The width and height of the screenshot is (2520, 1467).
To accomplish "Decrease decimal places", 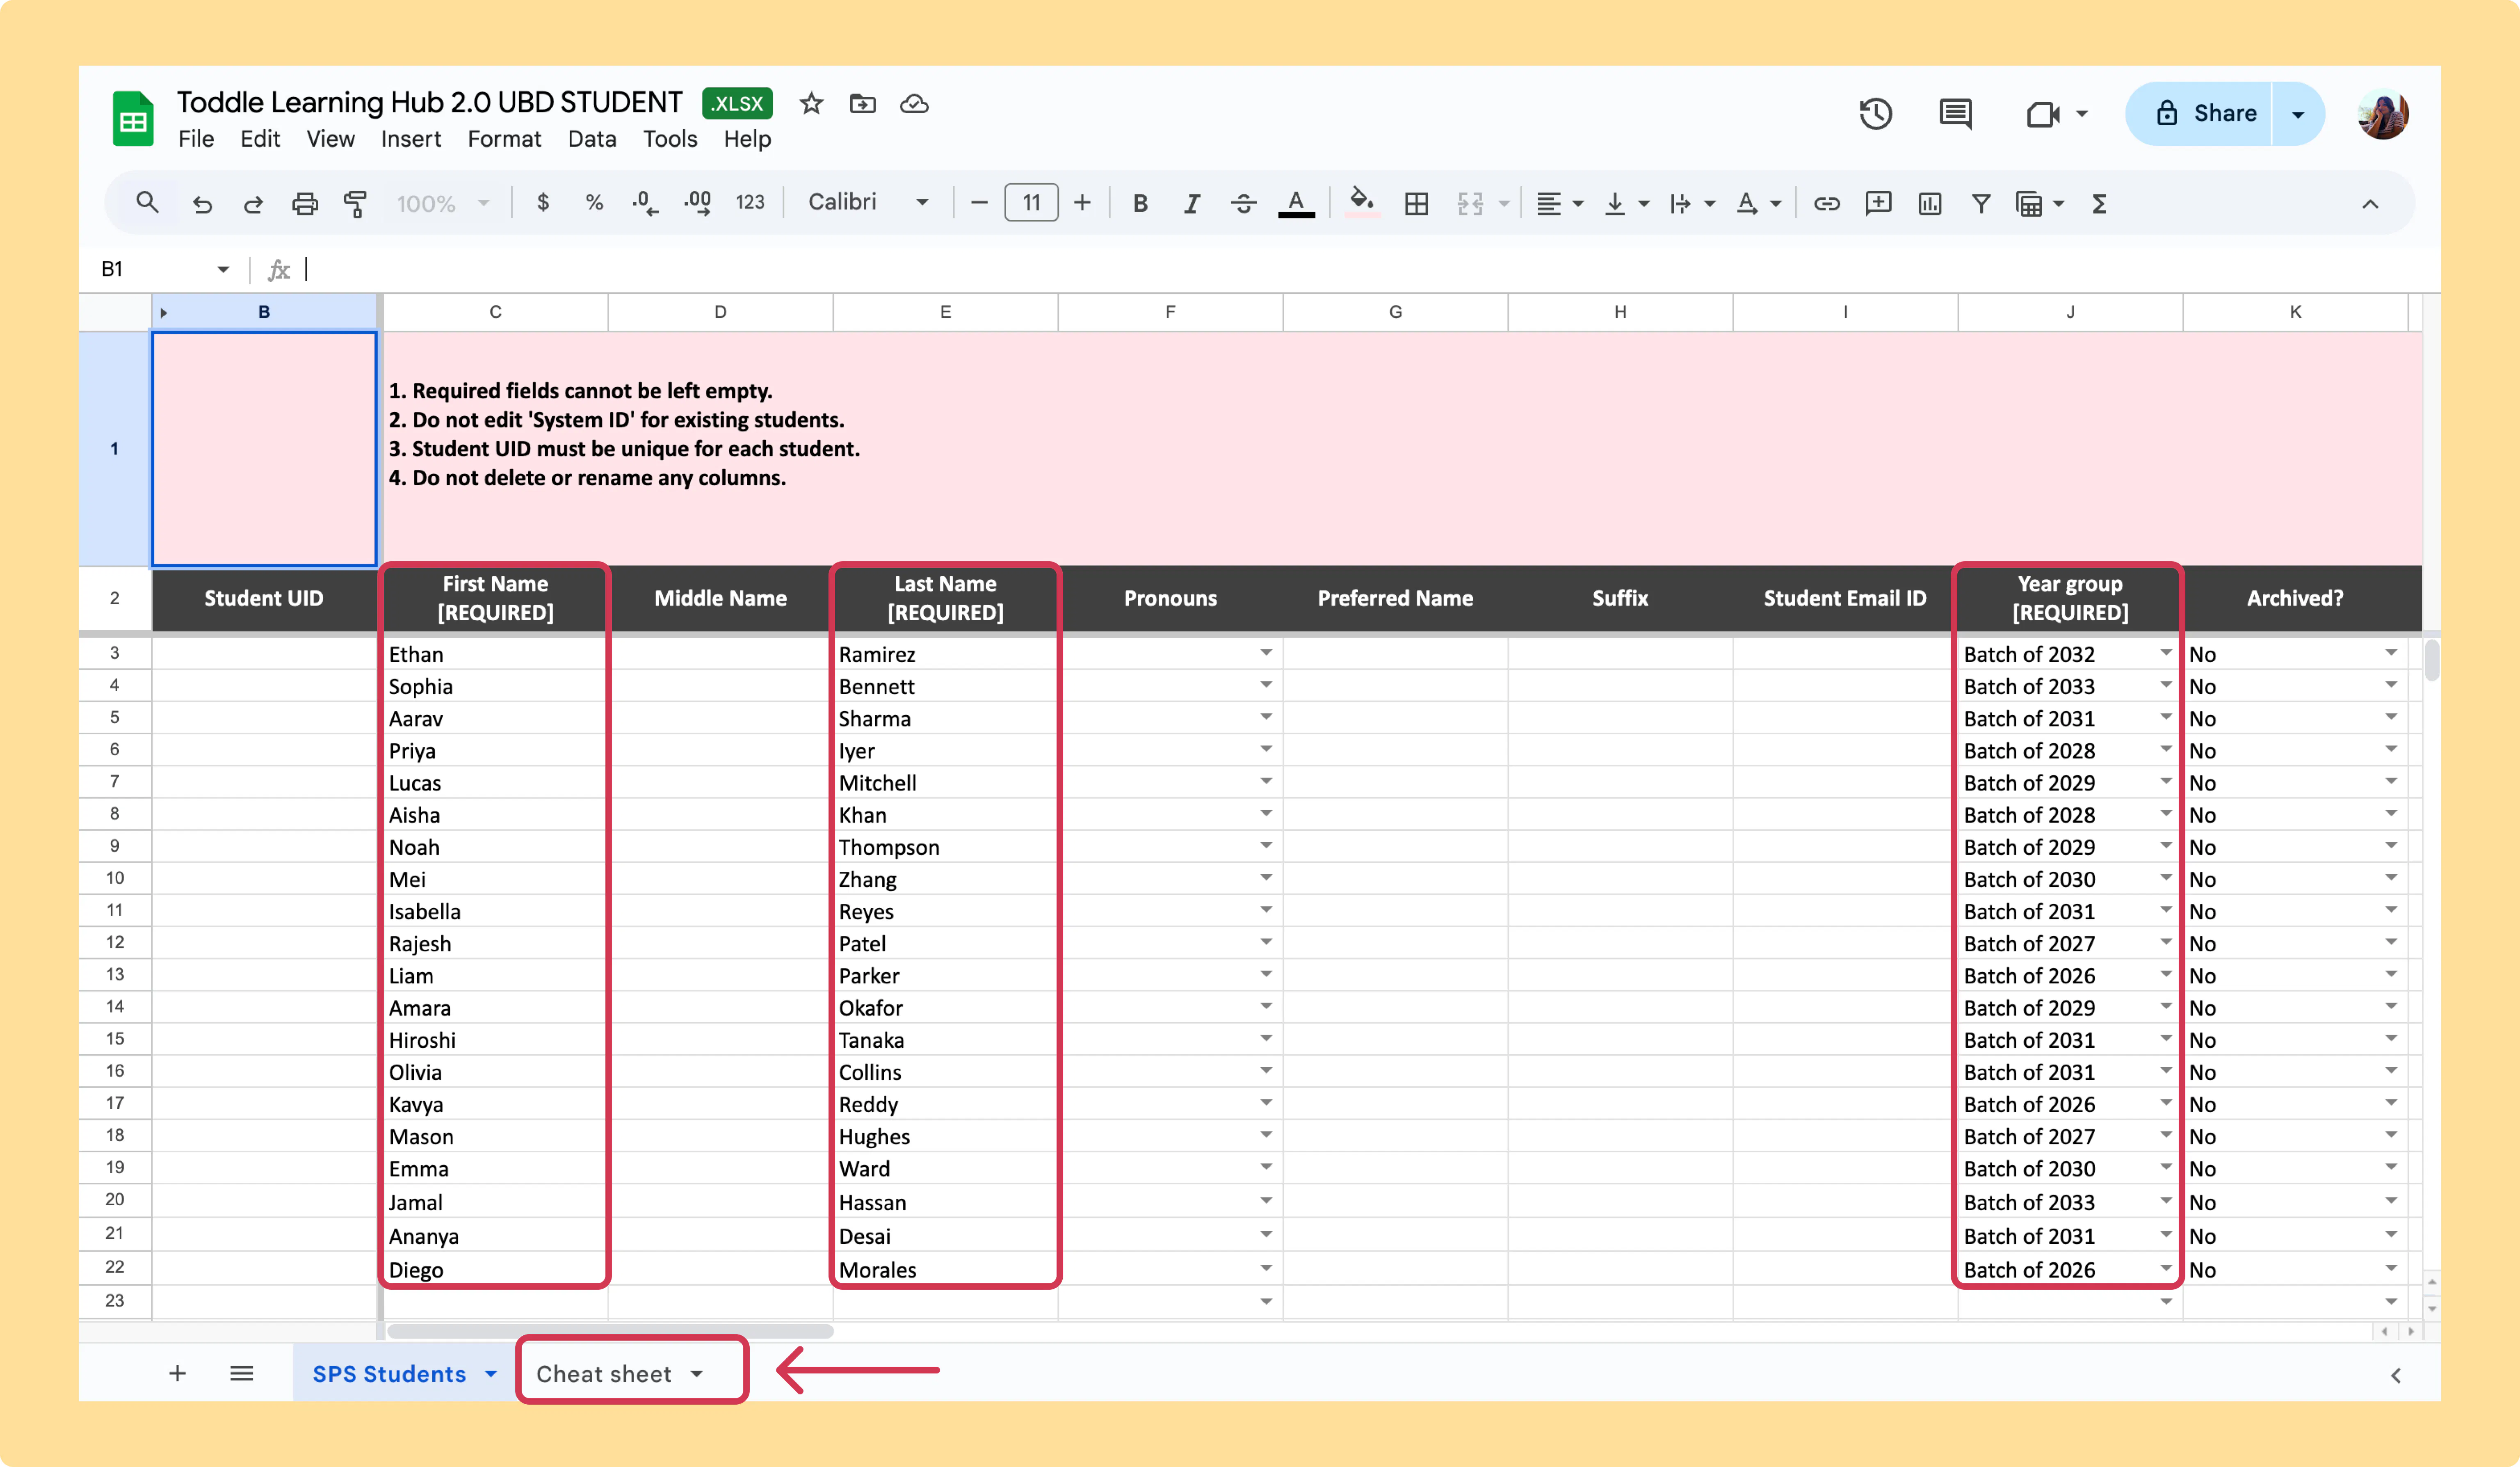I will (645, 204).
